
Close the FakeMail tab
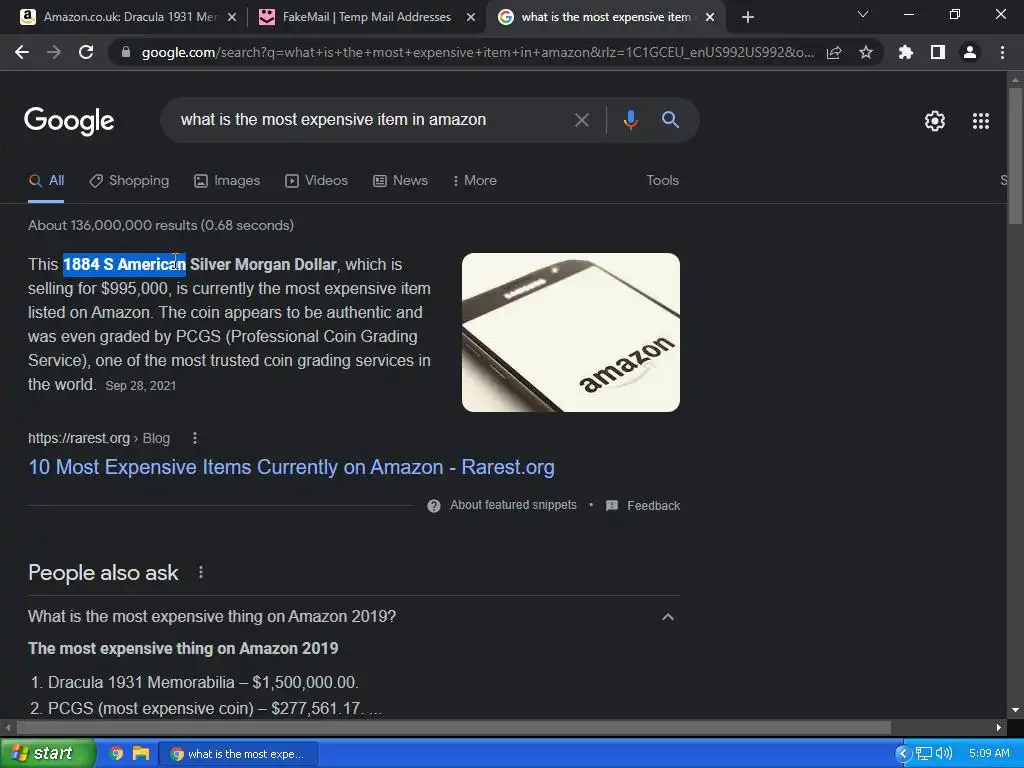tap(471, 17)
